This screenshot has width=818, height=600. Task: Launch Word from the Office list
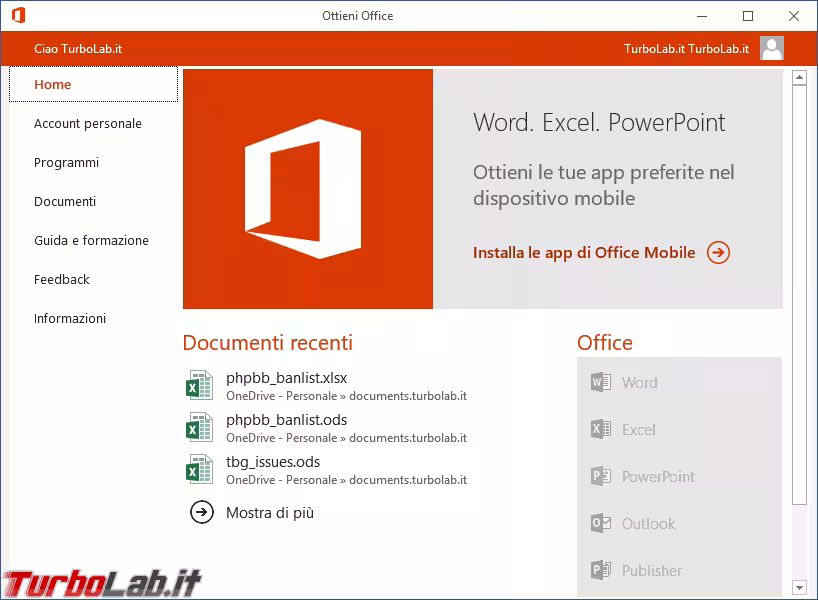pos(640,383)
